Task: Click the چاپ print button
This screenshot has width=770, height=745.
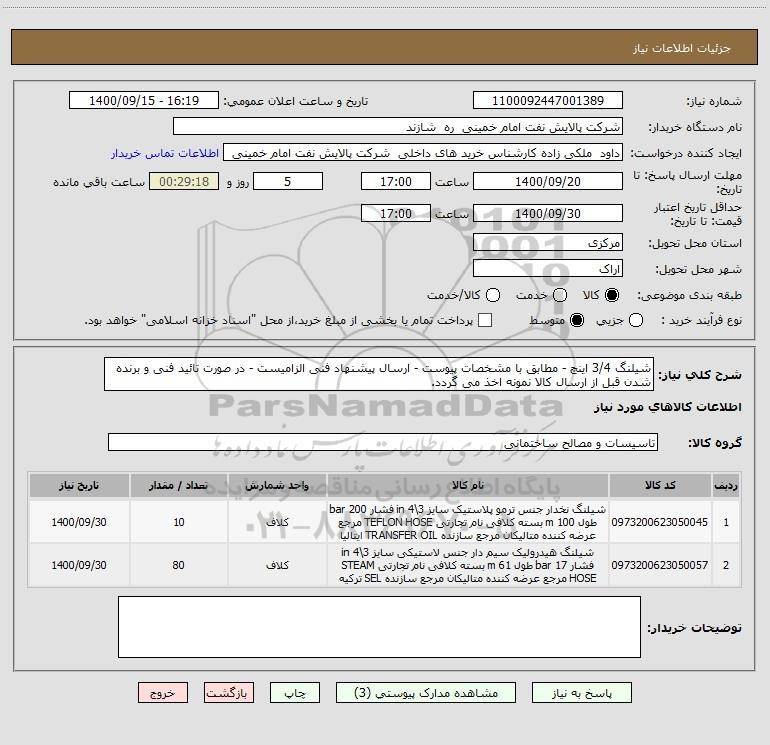Action: click(x=295, y=692)
